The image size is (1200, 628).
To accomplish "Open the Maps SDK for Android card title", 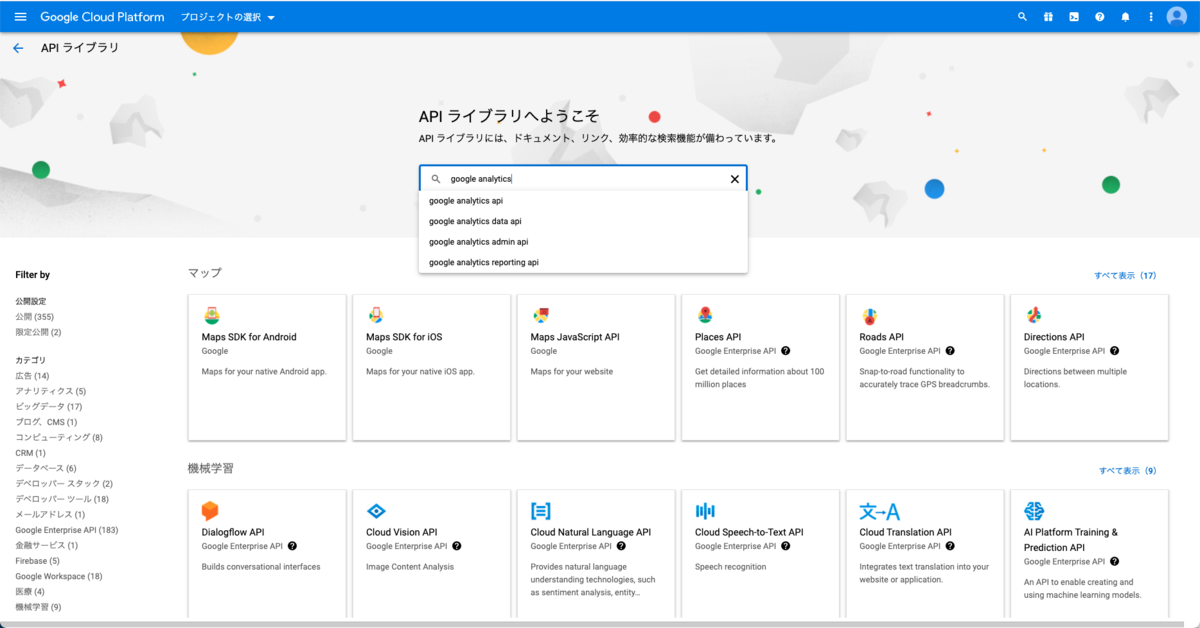I will [x=249, y=337].
